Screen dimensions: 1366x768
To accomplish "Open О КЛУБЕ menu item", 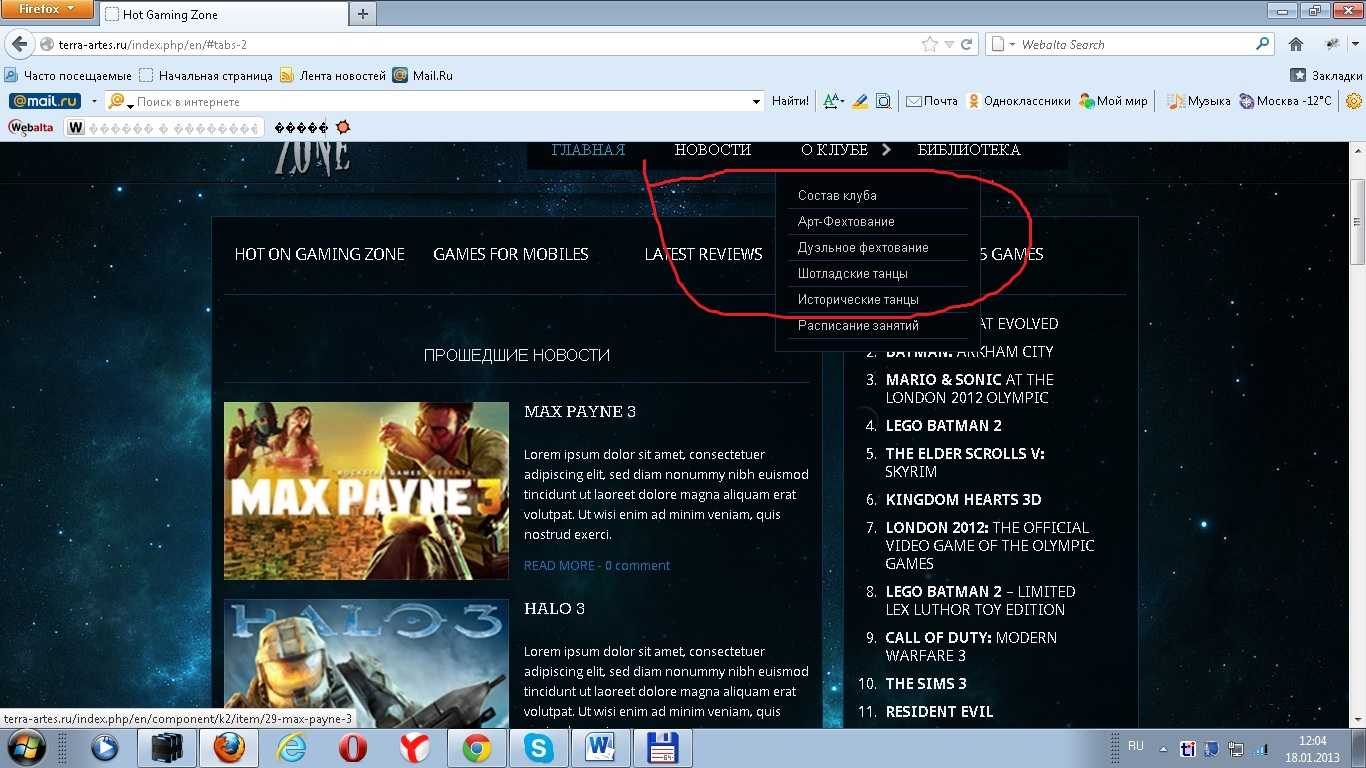I will [x=835, y=150].
